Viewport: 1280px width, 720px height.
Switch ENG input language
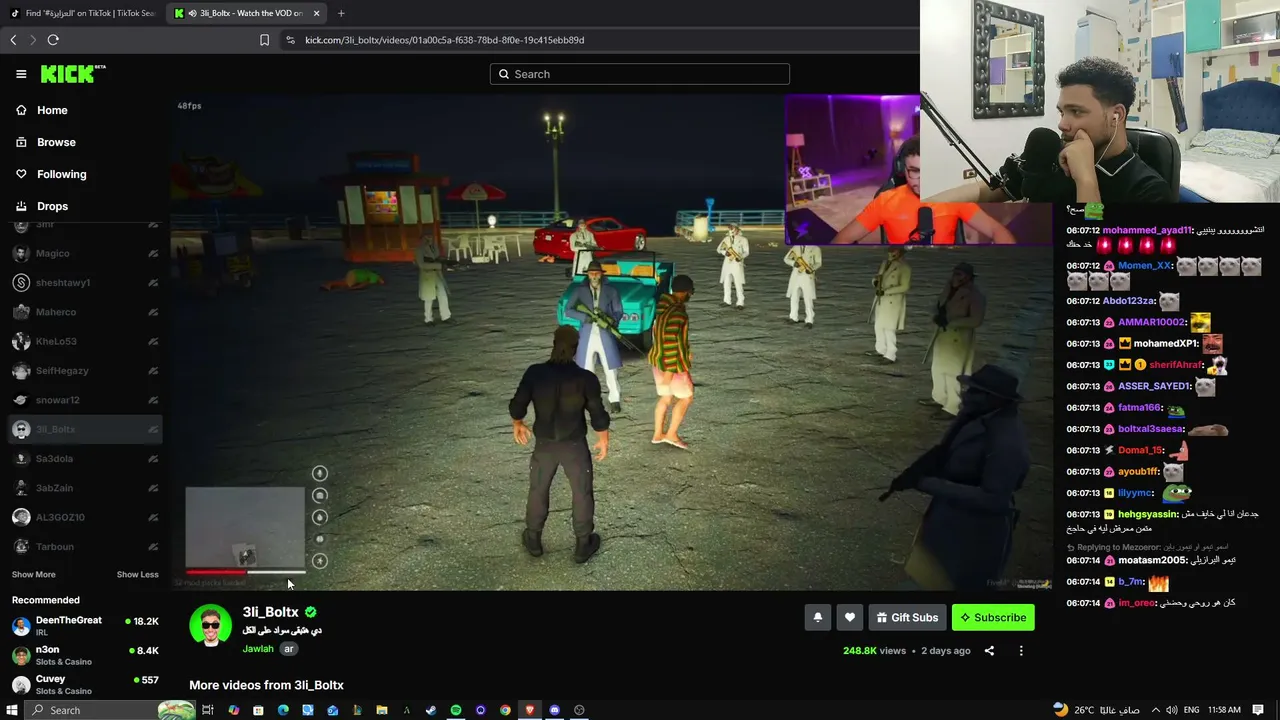click(x=1191, y=710)
